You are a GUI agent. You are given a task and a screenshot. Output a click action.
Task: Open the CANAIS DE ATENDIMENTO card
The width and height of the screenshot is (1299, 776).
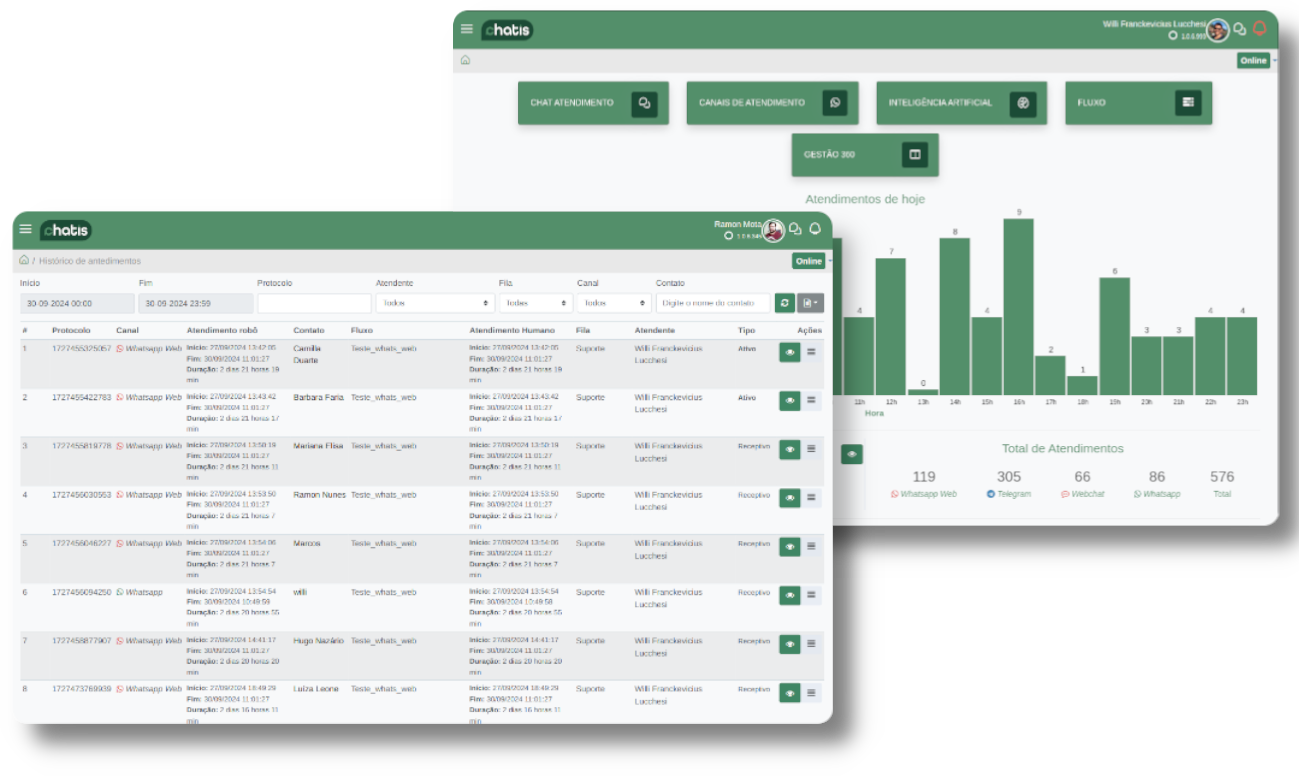coord(772,103)
